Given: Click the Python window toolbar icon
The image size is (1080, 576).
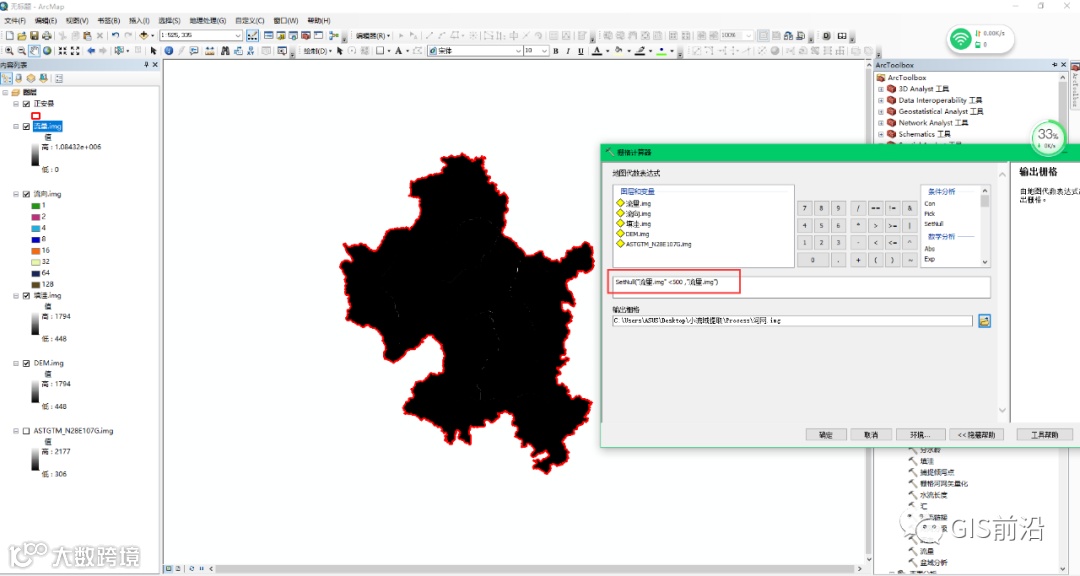Looking at the screenshot, I should (x=318, y=35).
